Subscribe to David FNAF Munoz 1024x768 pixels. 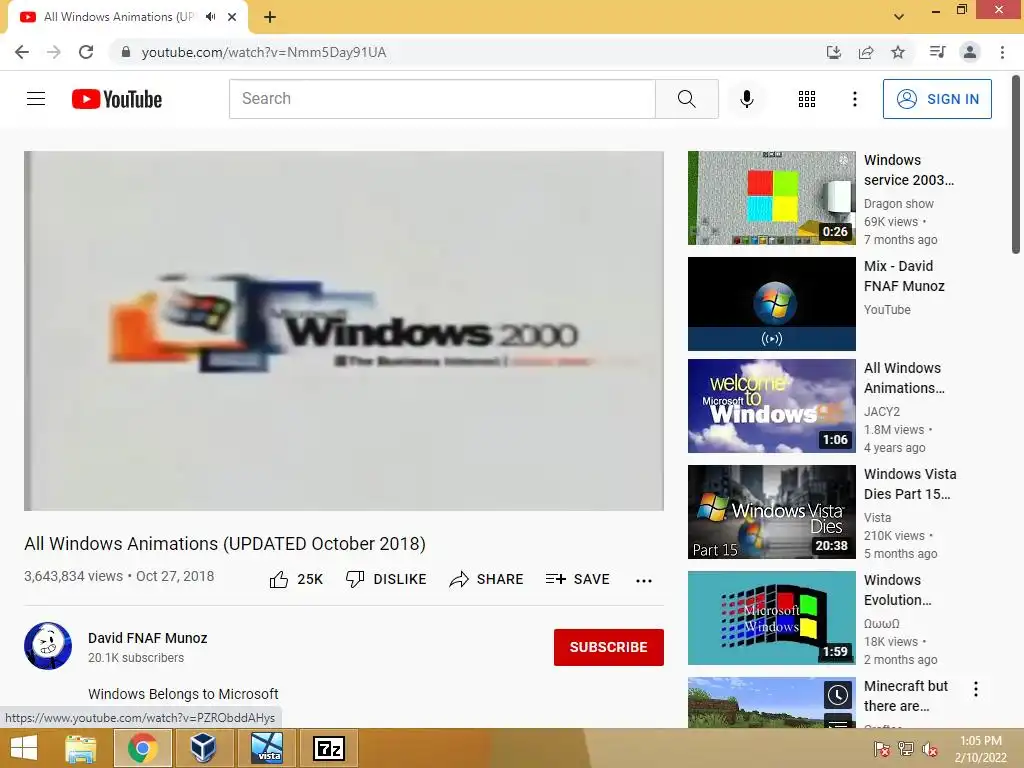coord(609,647)
